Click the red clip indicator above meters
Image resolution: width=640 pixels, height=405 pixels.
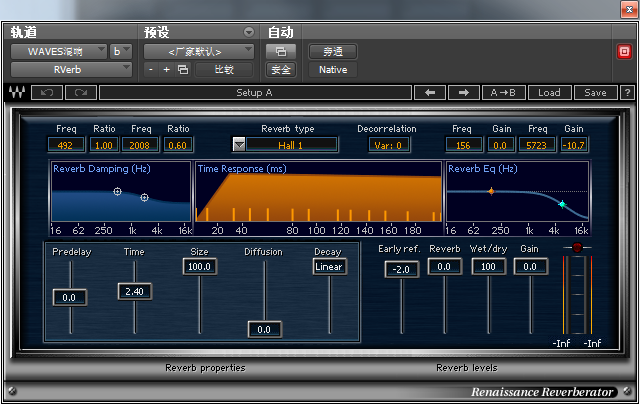577,247
